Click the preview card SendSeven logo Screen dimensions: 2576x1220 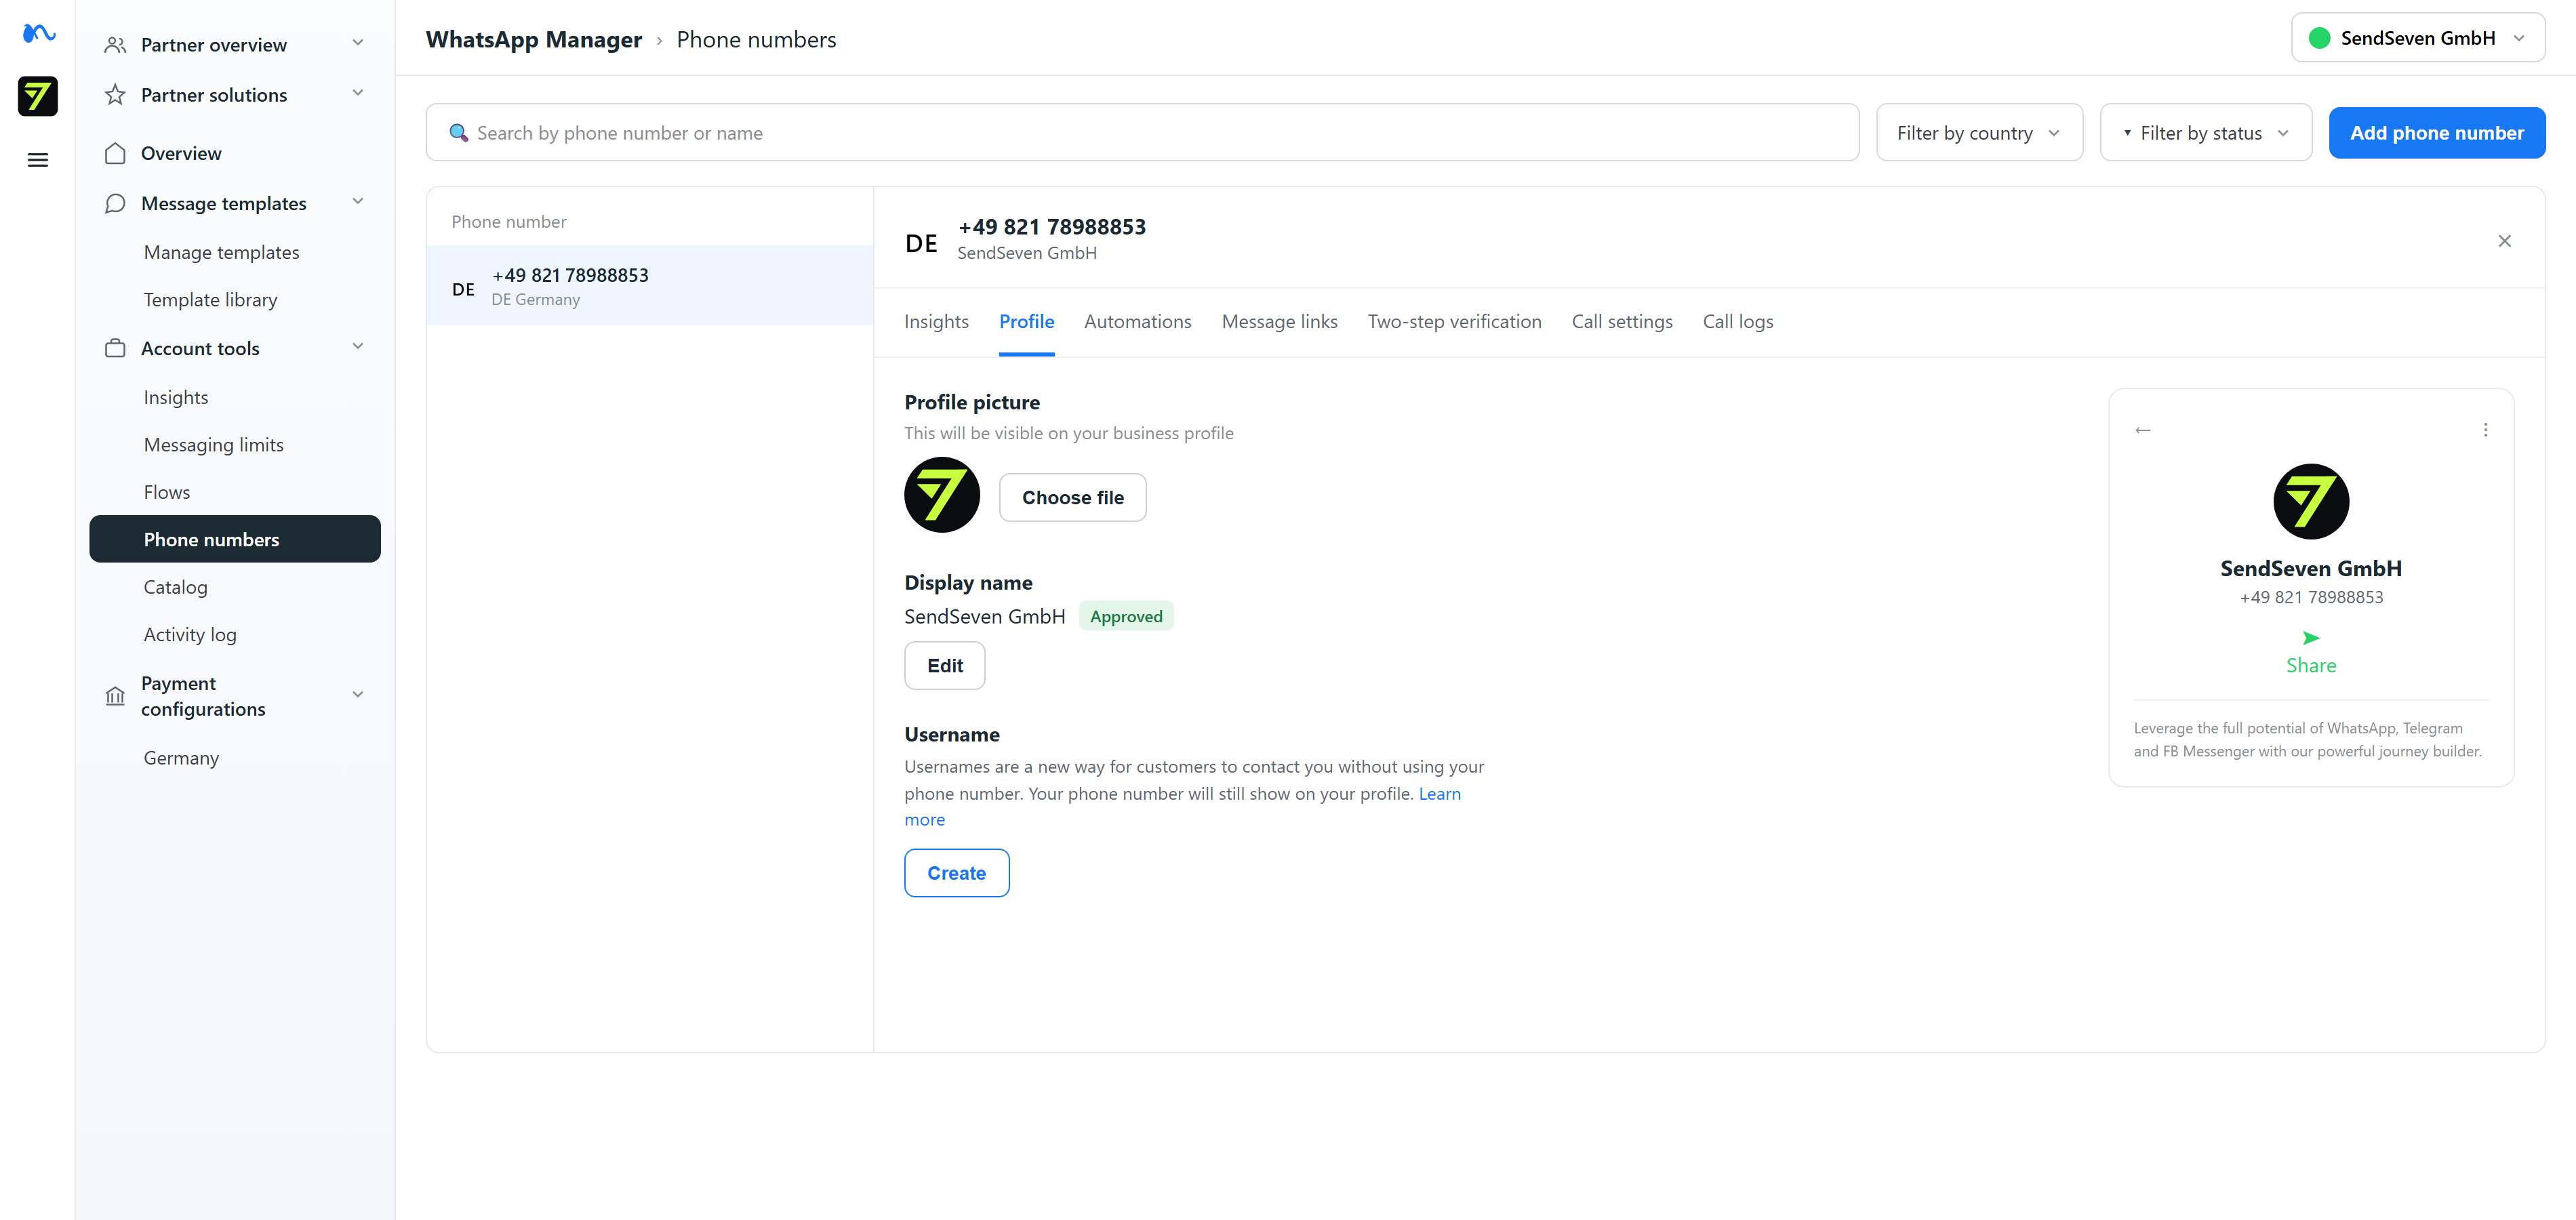pos(2311,502)
